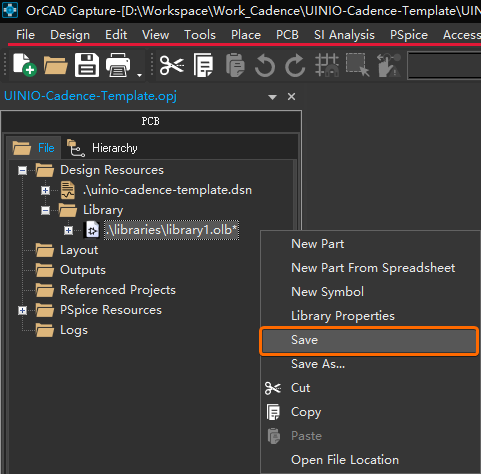Image resolution: width=481 pixels, height=474 pixels.
Task: Click the Area select toolbar icon
Action: click(x=357, y=65)
